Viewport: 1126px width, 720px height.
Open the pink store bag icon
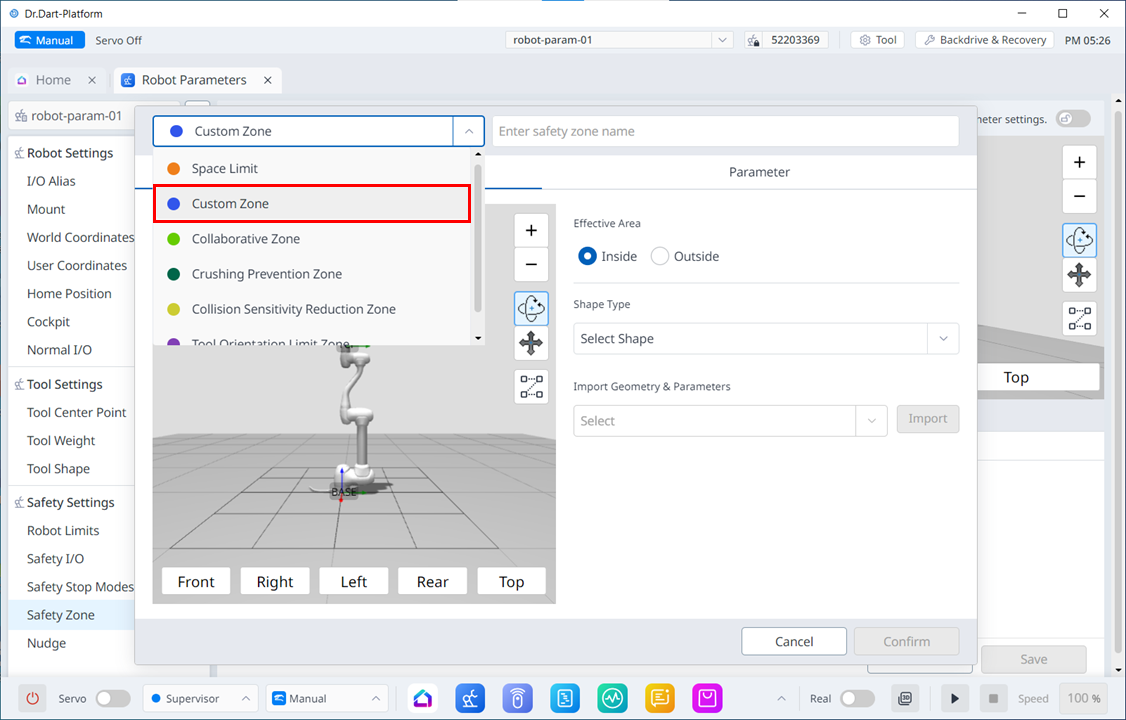coord(707,698)
